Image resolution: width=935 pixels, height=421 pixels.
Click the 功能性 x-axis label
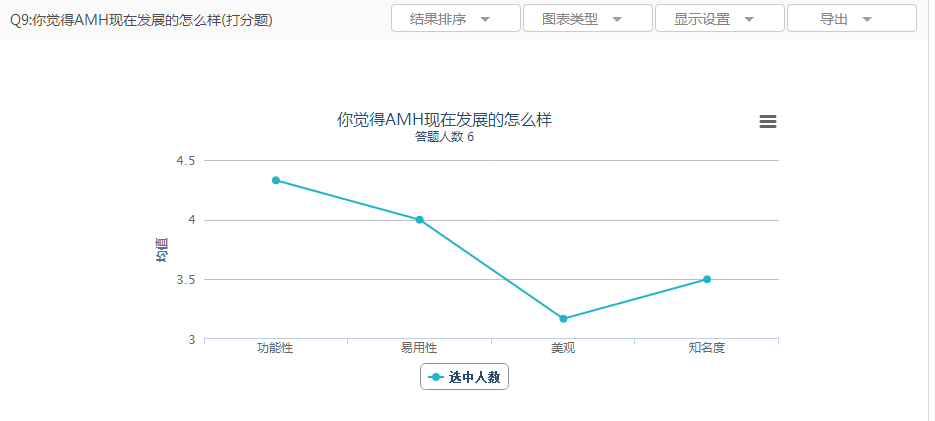pyautogui.click(x=275, y=348)
